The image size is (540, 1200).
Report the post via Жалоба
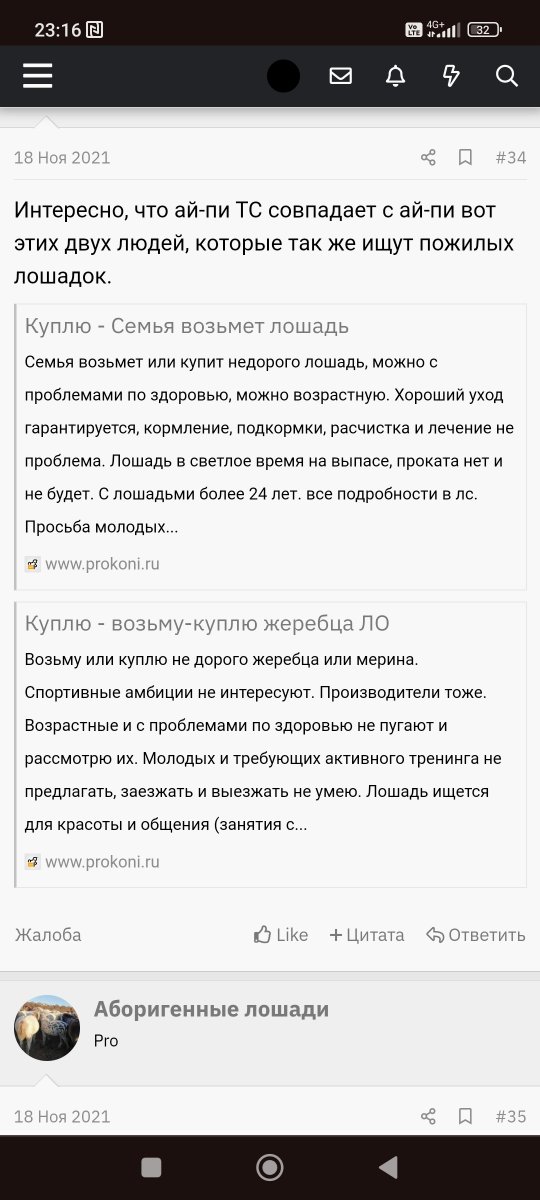coord(48,935)
